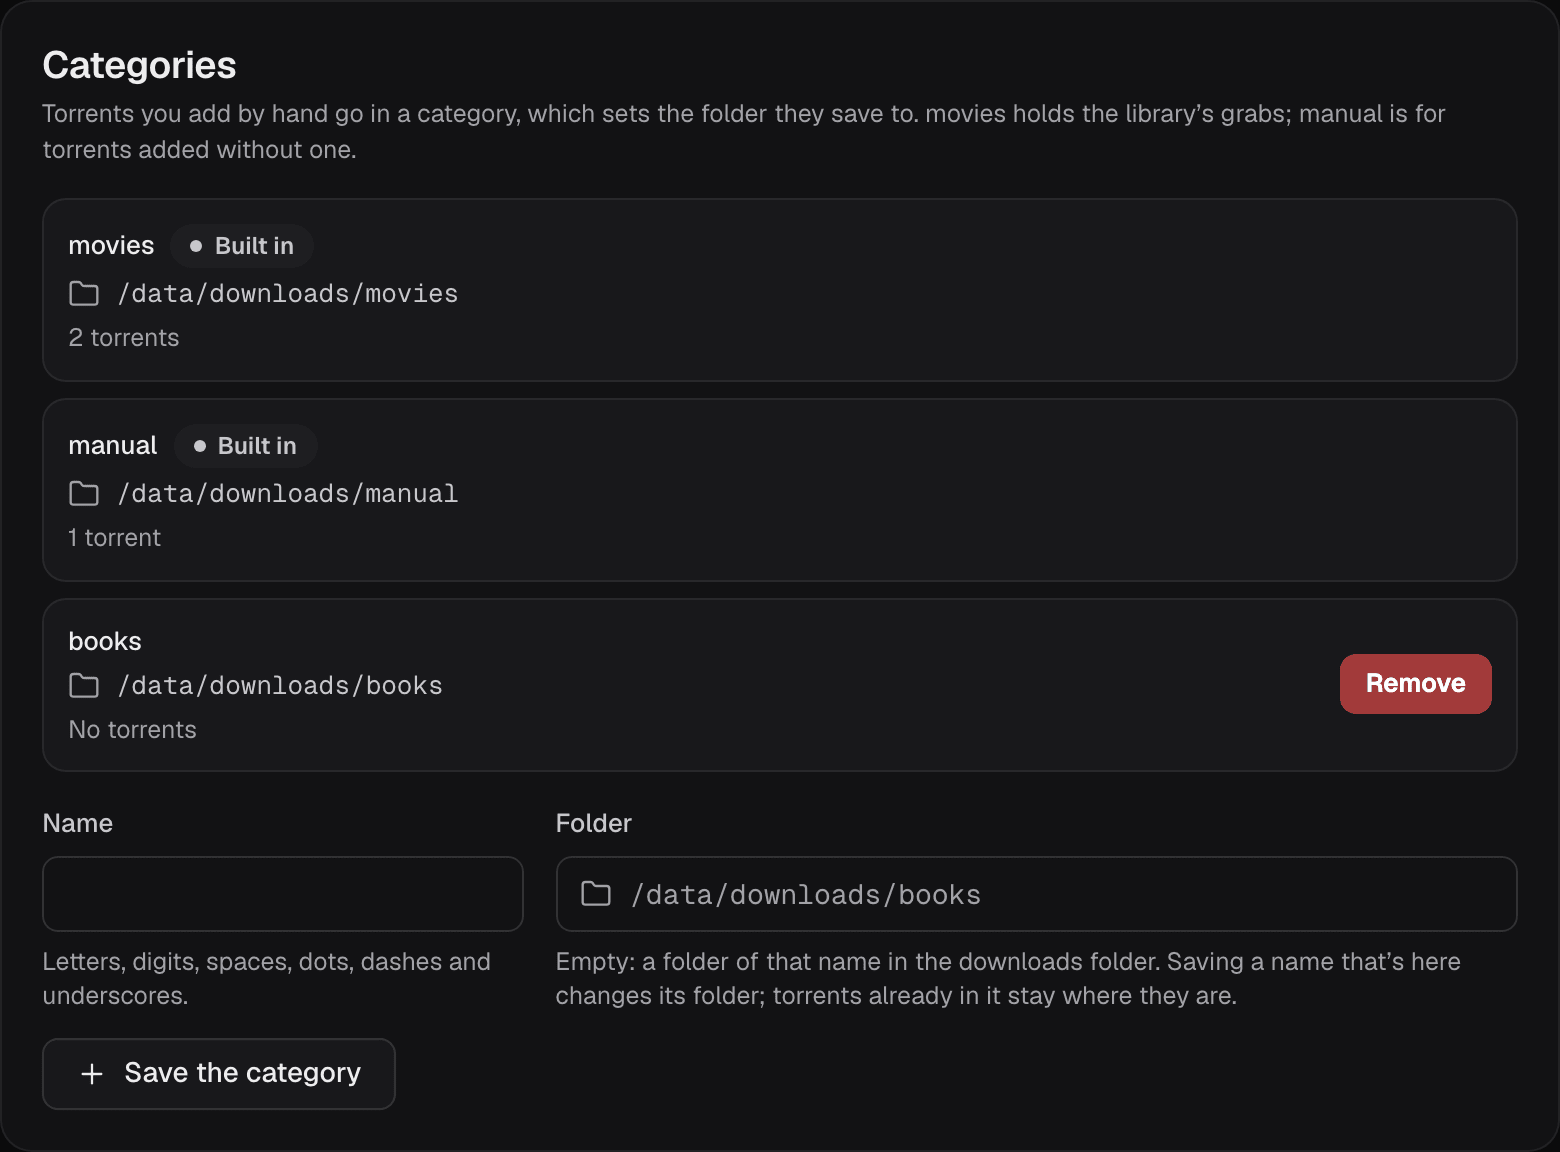The width and height of the screenshot is (1560, 1152).
Task: Click the folder icon inside the Folder input
Action: (x=596, y=894)
